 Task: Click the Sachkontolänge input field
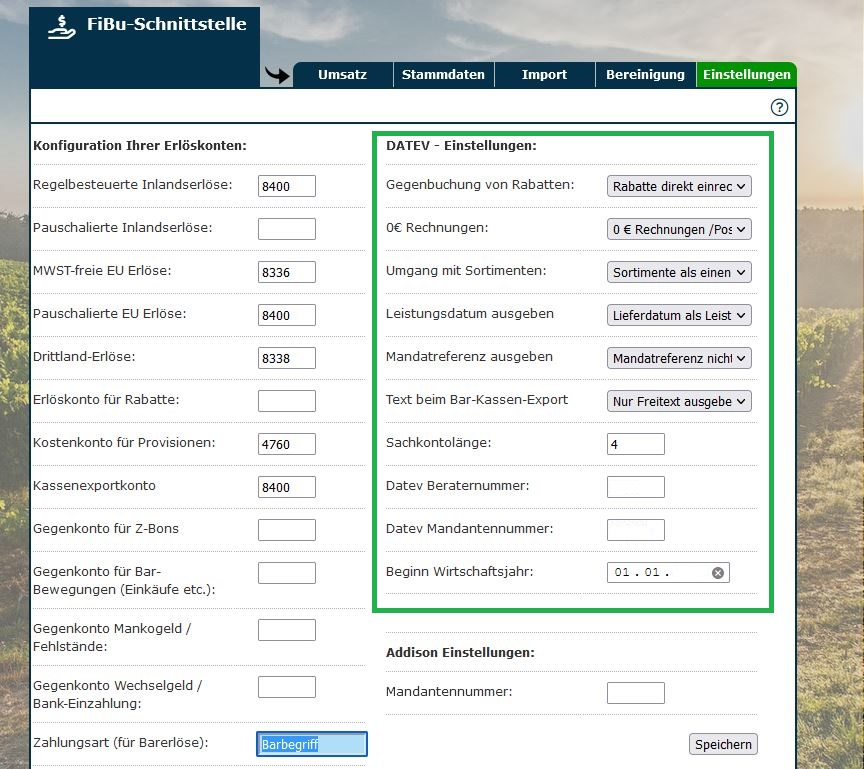pyautogui.click(x=635, y=444)
